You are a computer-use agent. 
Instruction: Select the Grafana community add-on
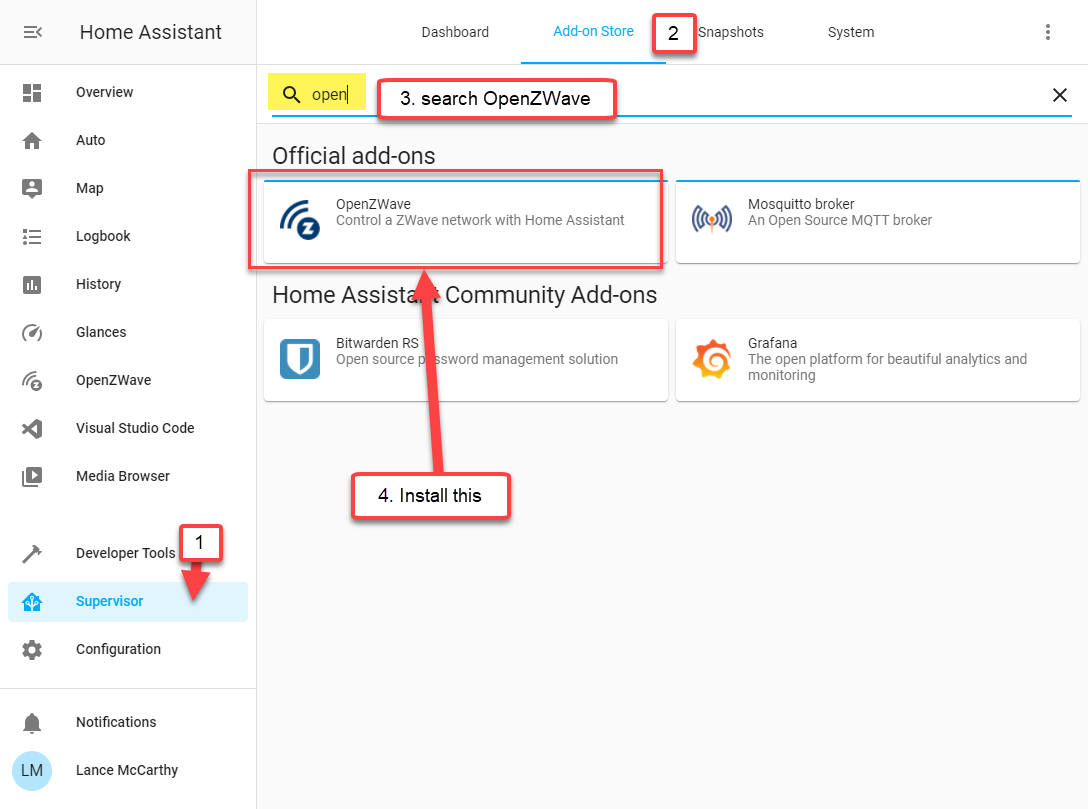click(877, 360)
